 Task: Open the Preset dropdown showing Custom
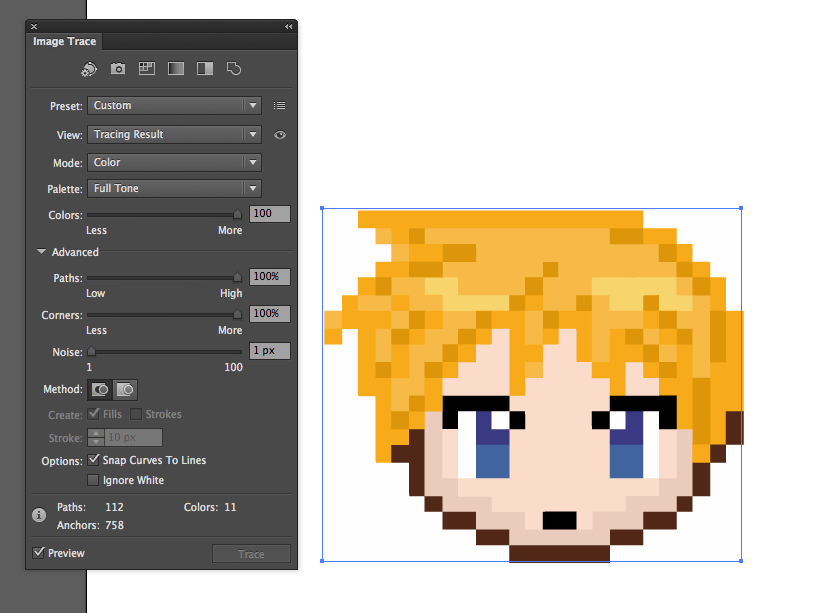[174, 105]
